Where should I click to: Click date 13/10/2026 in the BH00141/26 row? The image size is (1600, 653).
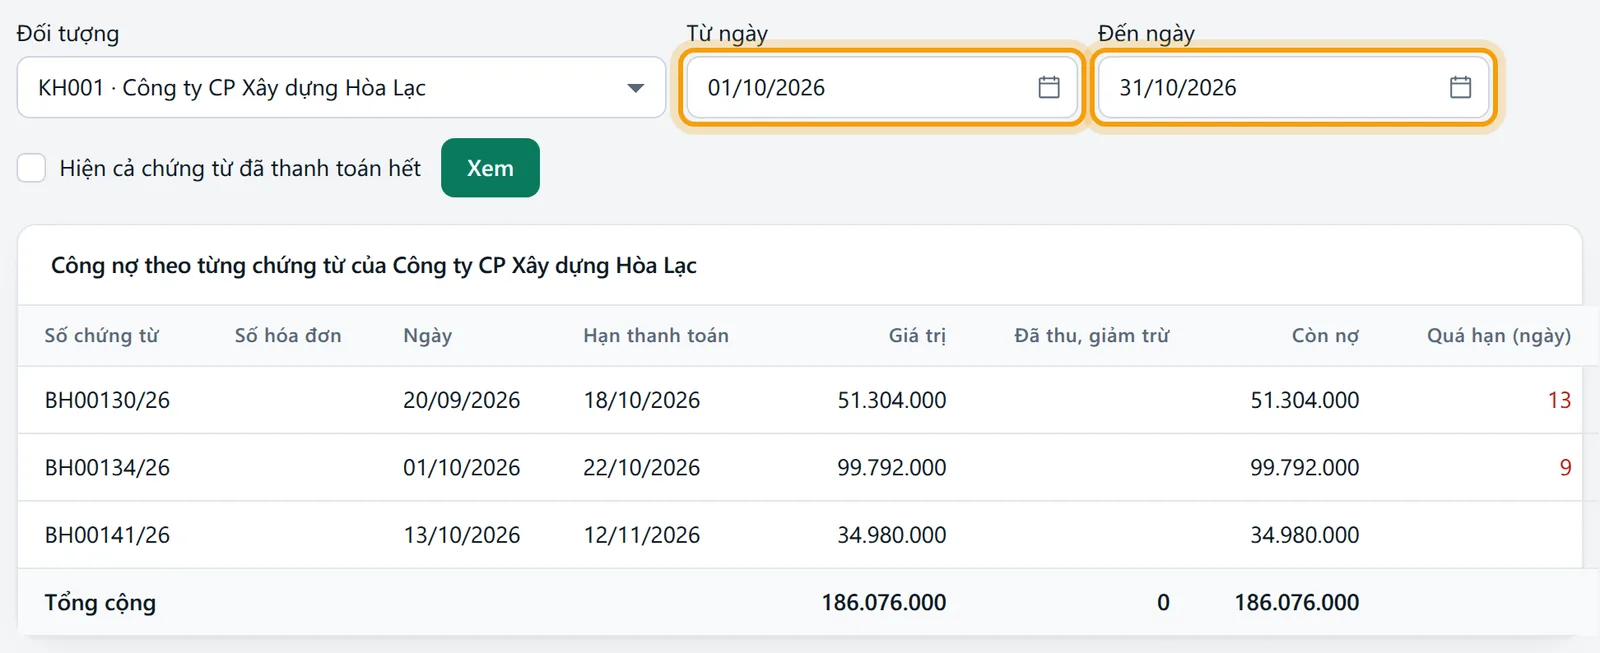click(x=462, y=535)
